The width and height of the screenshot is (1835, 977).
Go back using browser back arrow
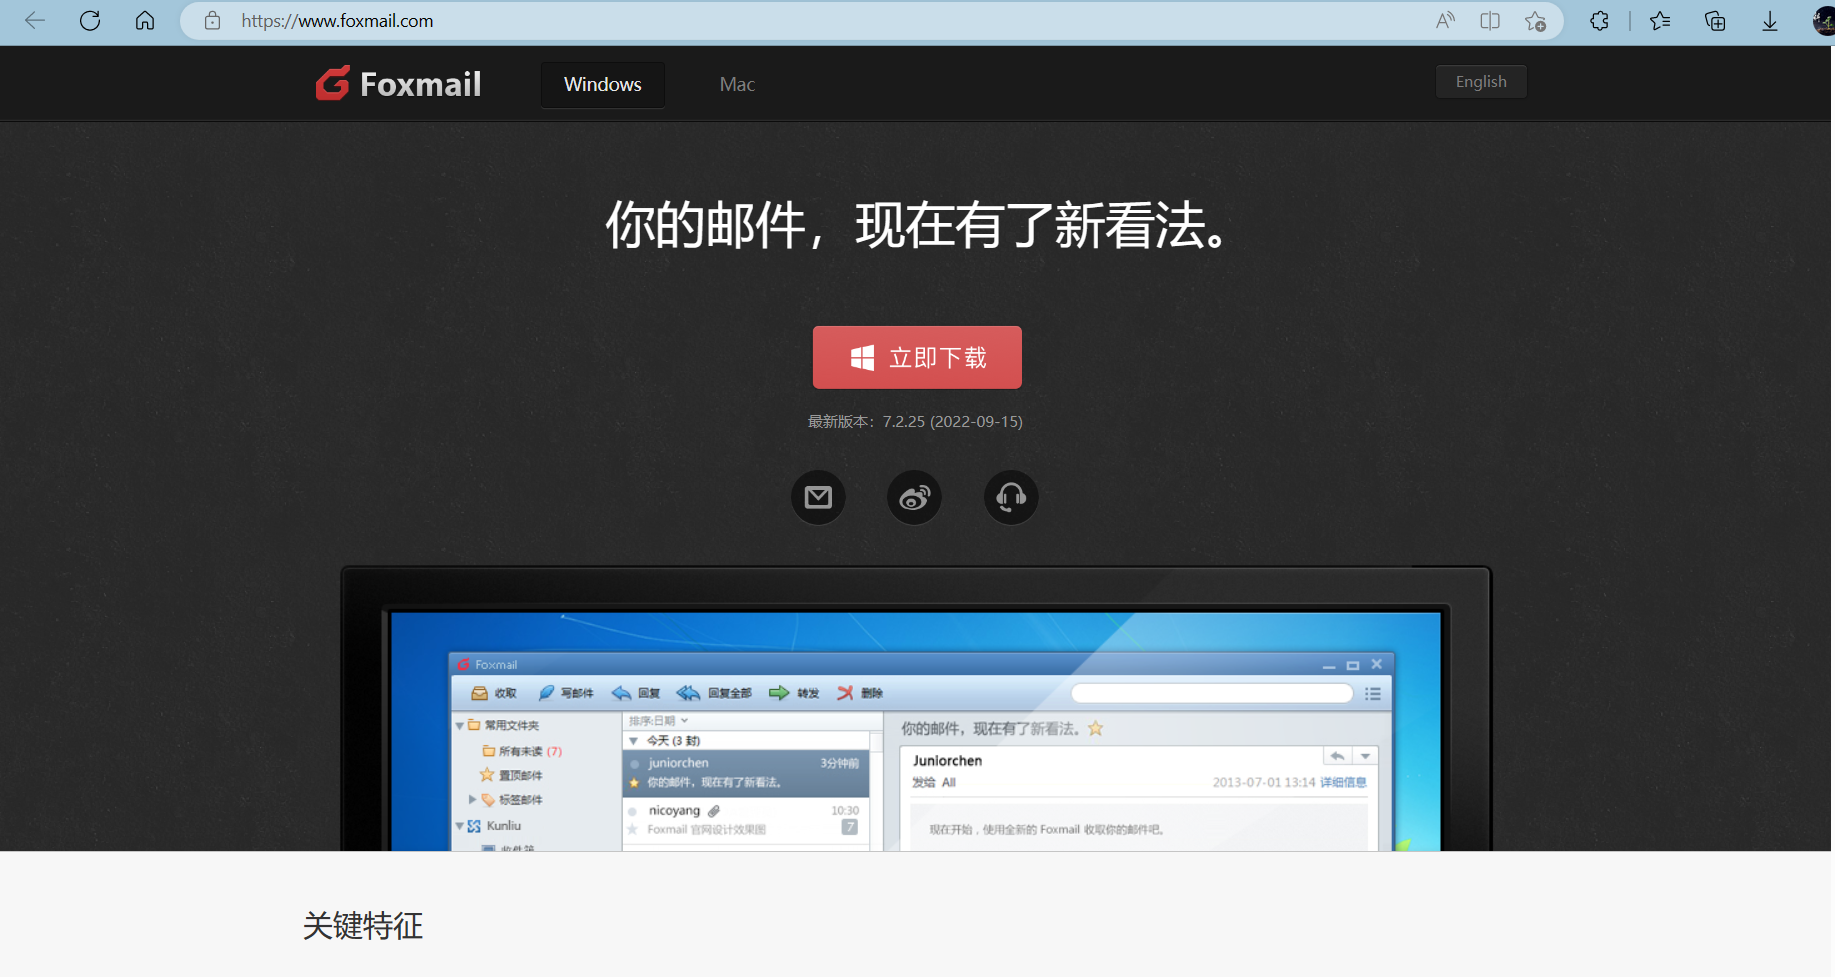[x=35, y=21]
